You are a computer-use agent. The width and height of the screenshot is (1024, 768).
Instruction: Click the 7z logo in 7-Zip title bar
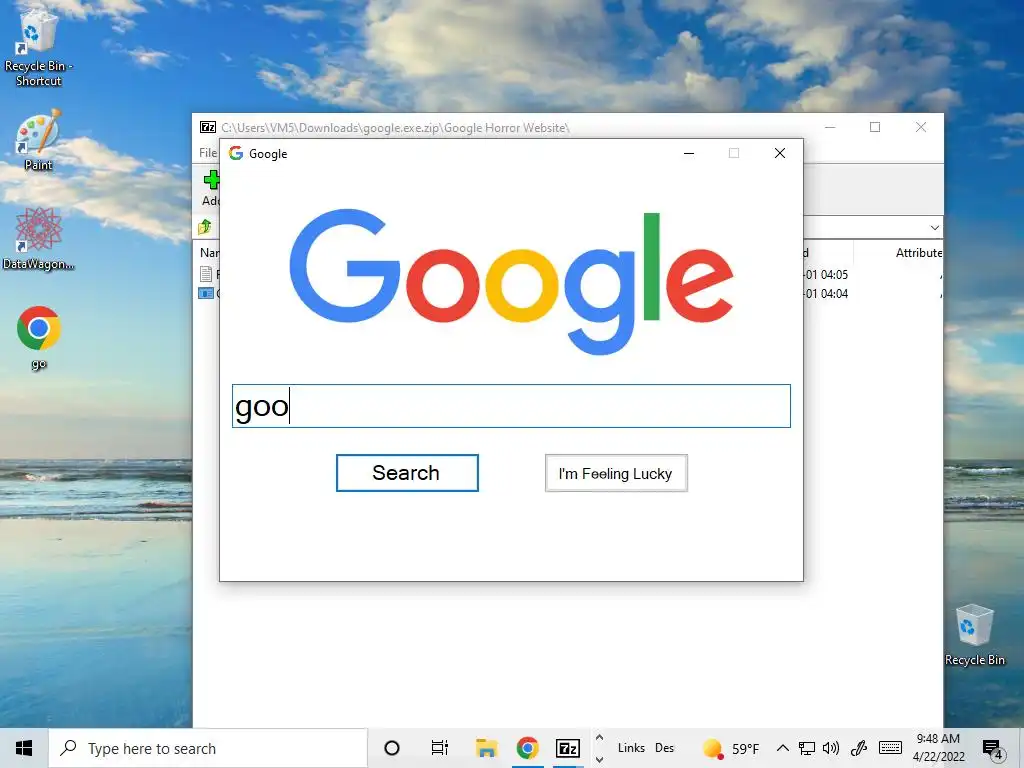(208, 127)
